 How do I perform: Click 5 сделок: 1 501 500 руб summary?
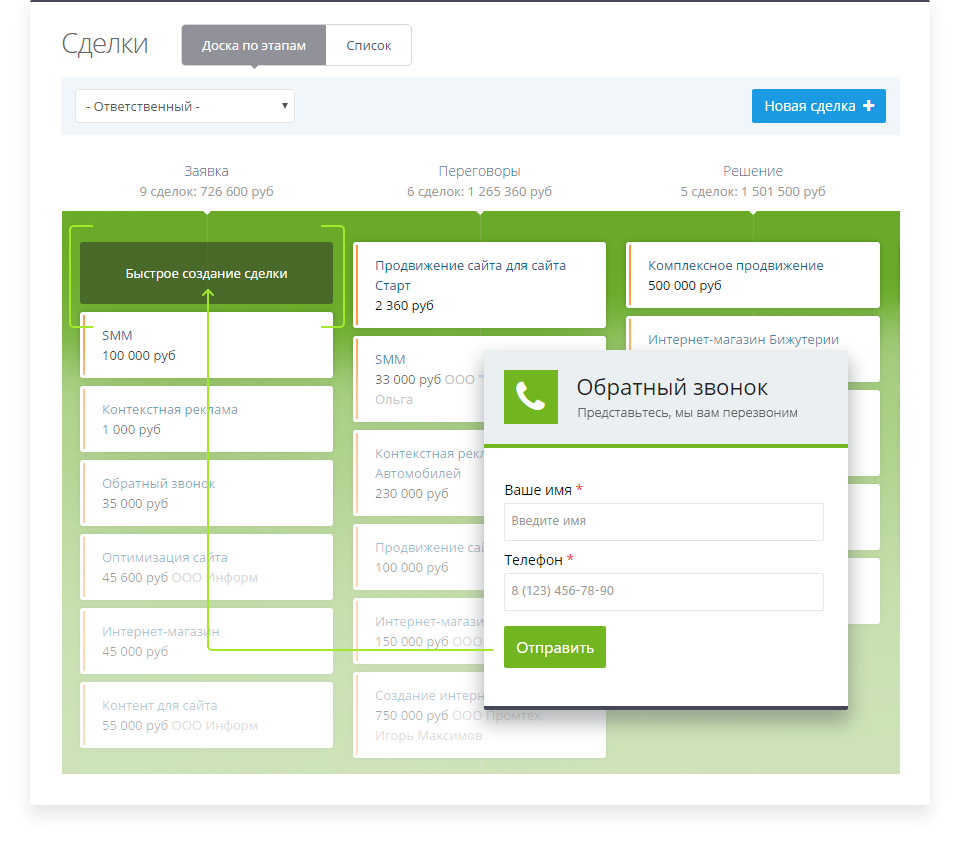(753, 192)
